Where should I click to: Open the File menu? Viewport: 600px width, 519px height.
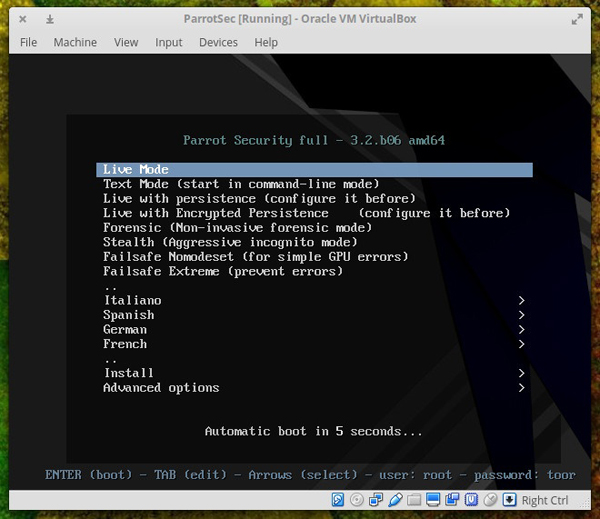pyautogui.click(x=29, y=42)
